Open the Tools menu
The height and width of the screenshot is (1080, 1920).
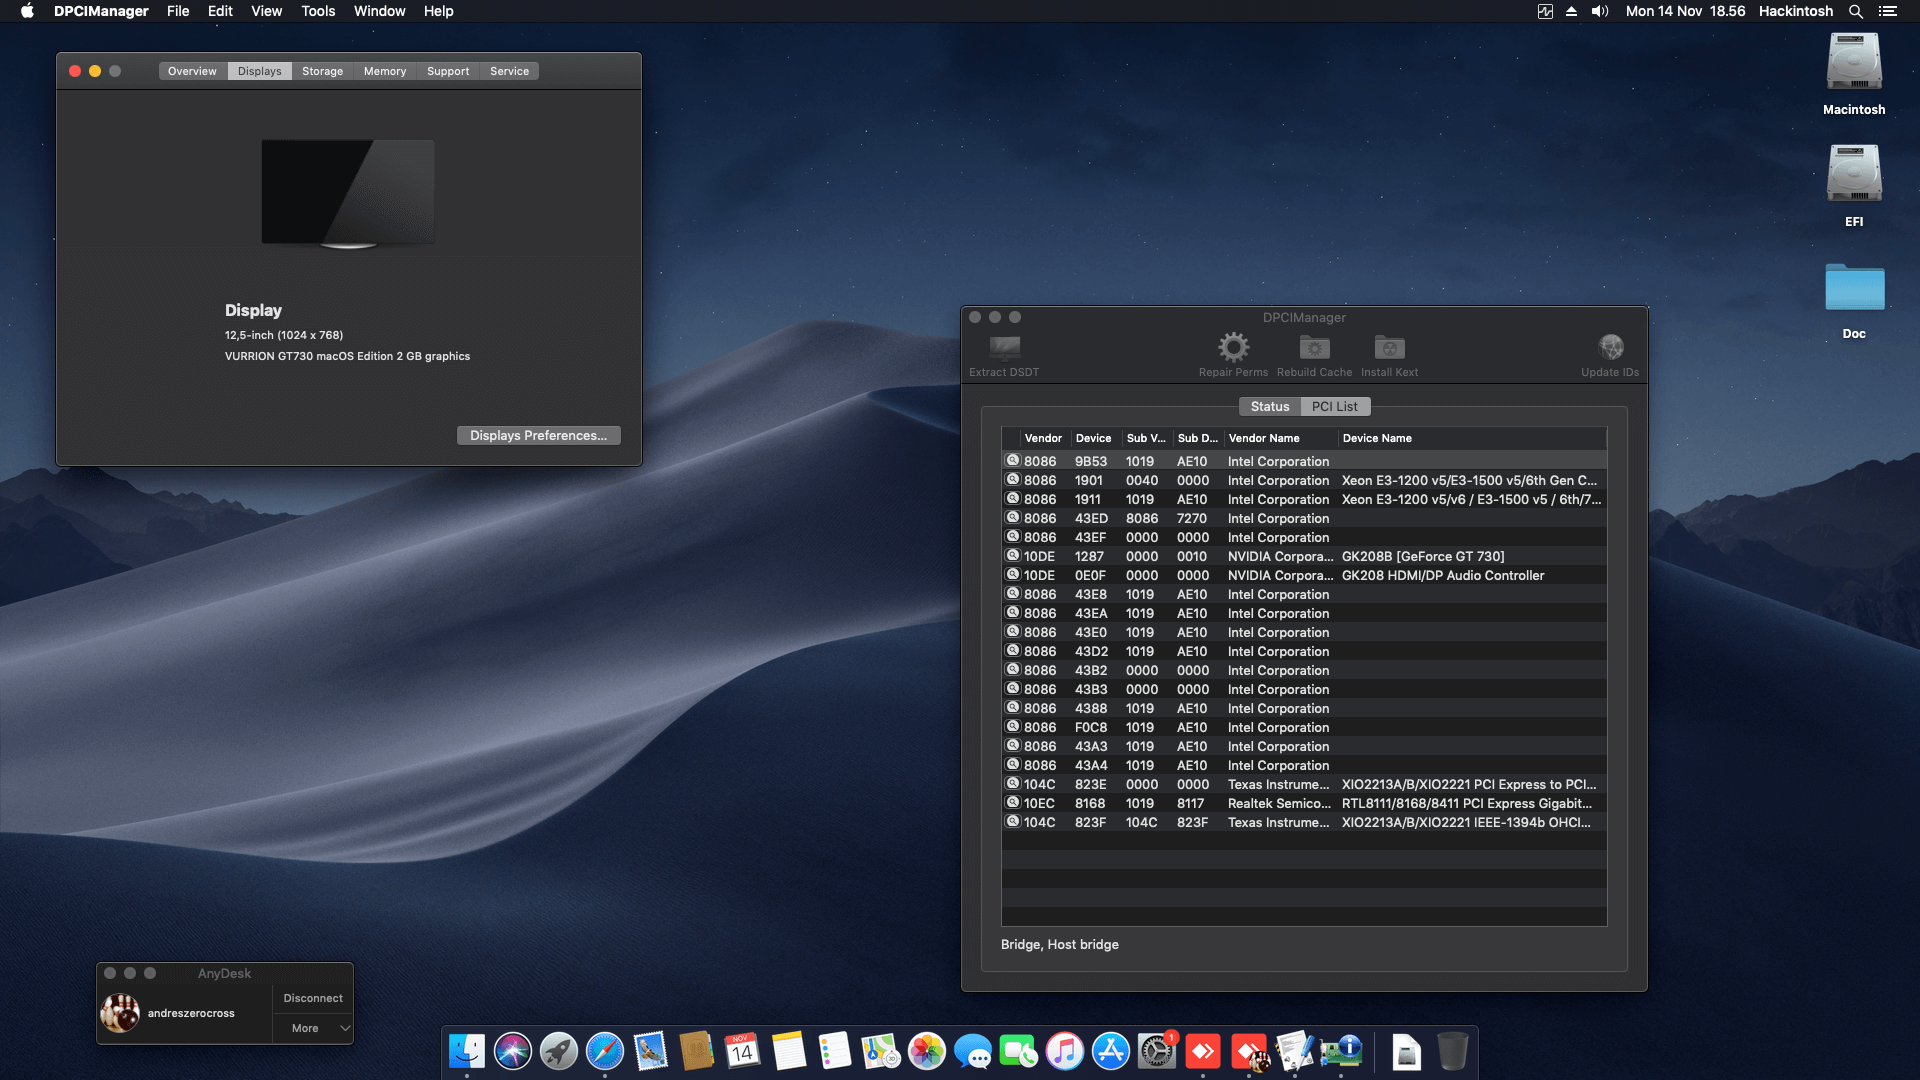[317, 11]
